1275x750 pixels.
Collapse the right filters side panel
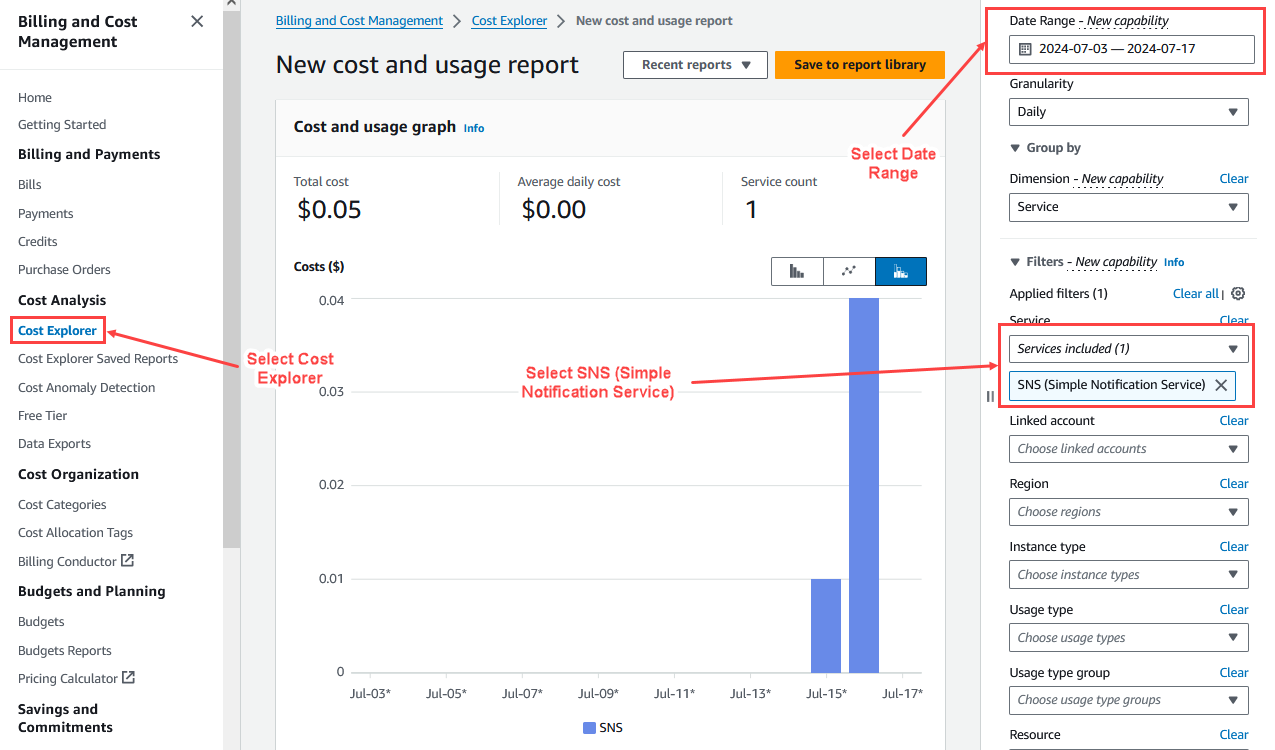(x=989, y=396)
